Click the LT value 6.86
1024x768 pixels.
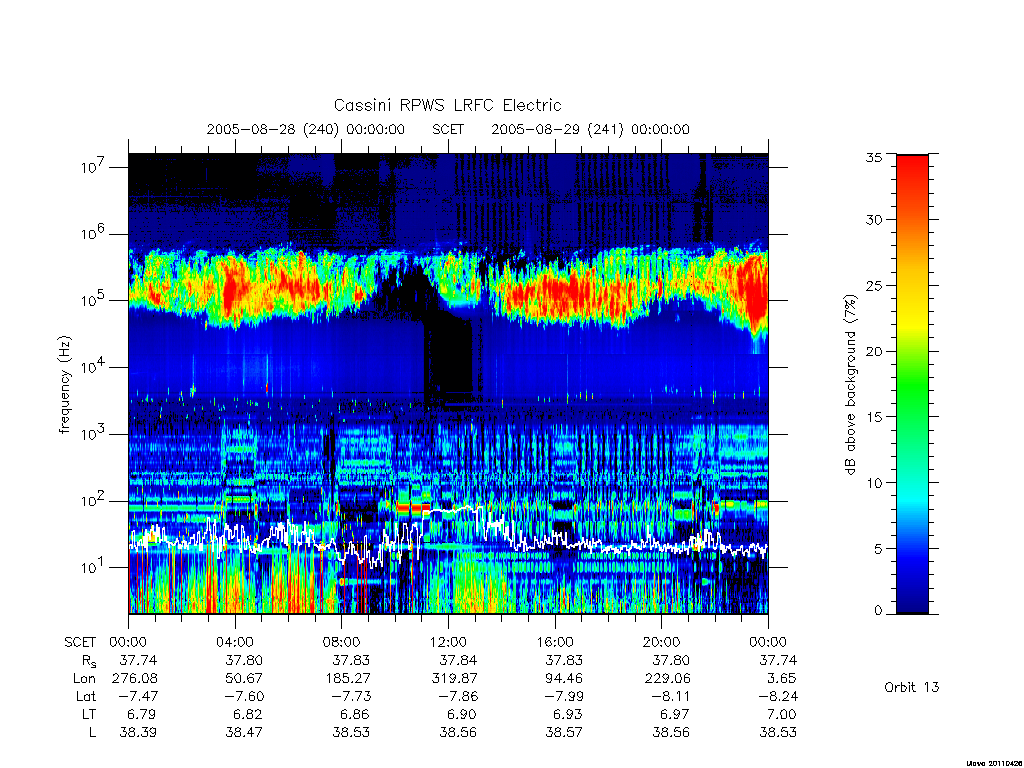click(355, 714)
